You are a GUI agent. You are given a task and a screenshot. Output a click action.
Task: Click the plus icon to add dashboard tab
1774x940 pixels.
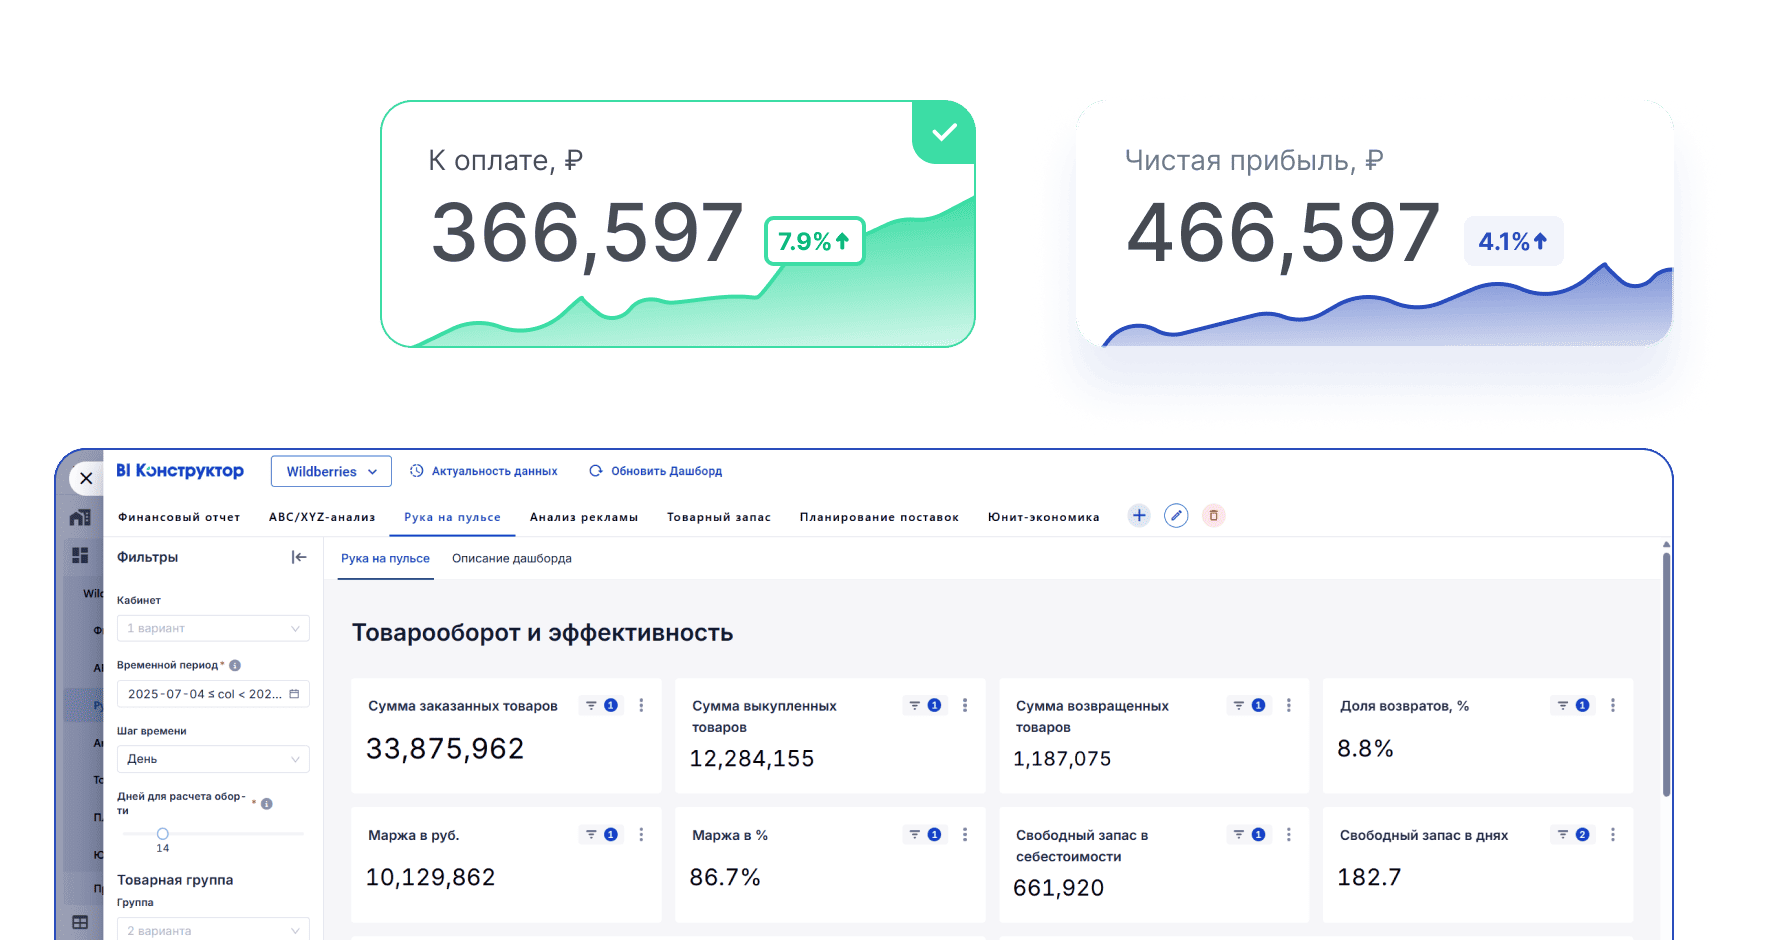[x=1139, y=516]
